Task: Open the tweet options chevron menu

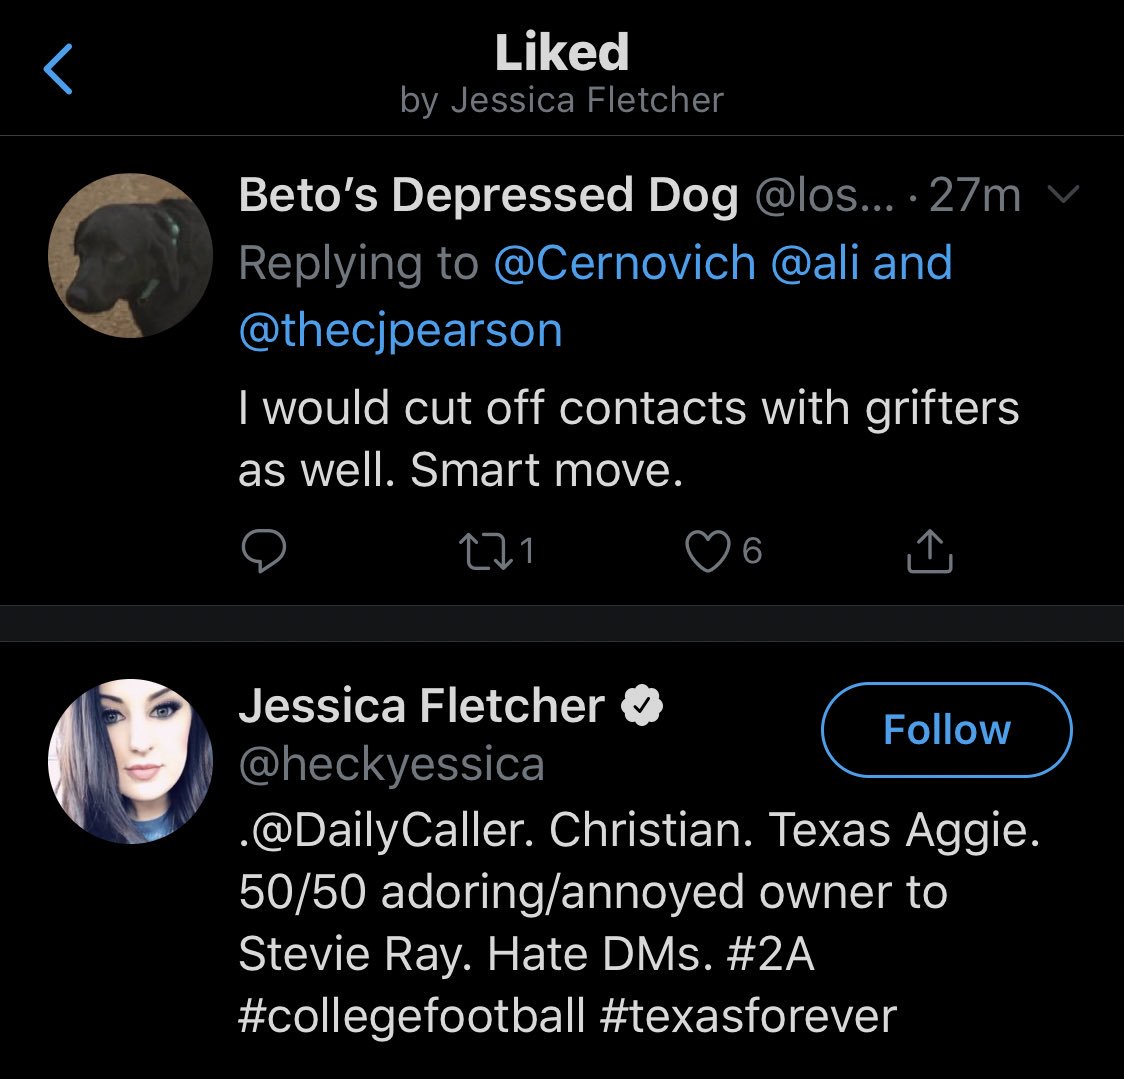Action: click(1063, 194)
